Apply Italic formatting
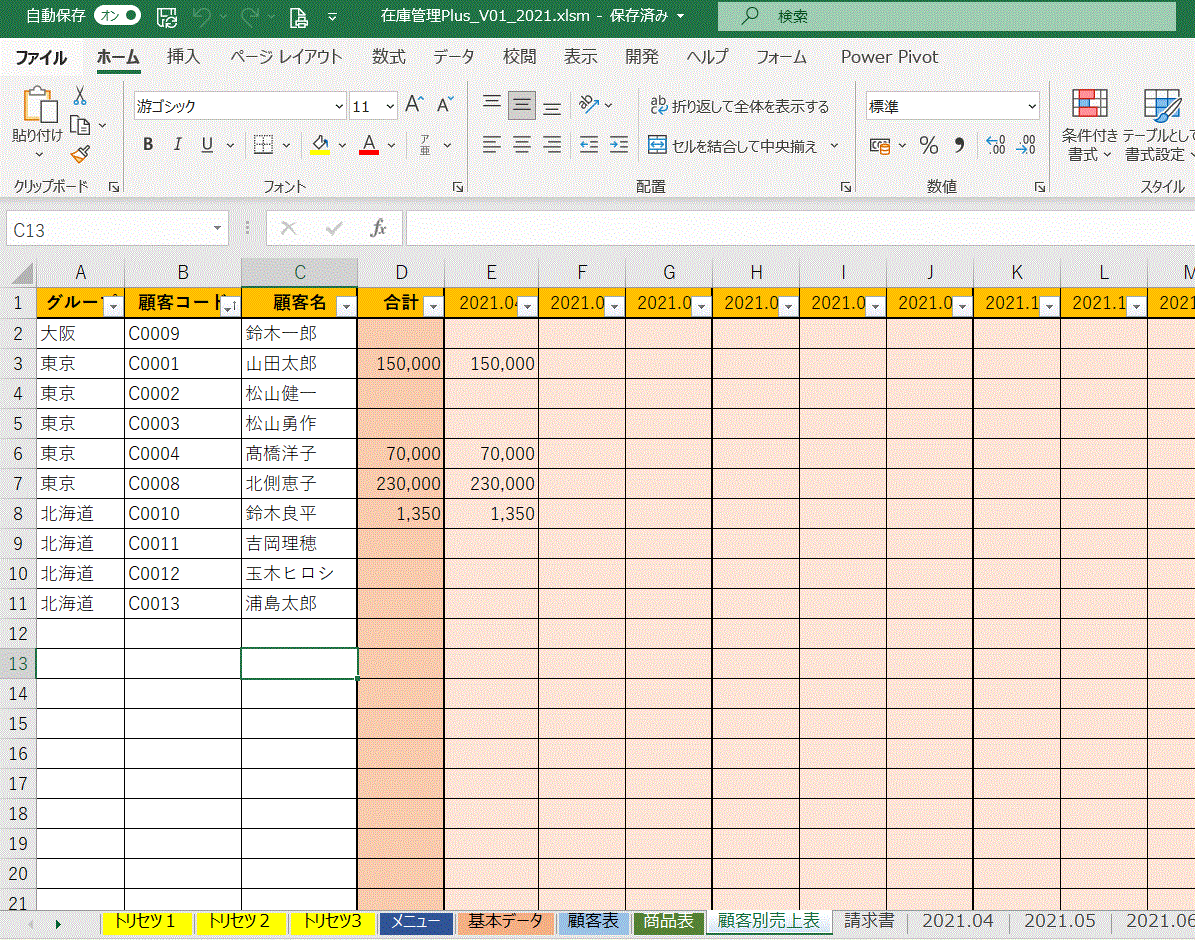 click(178, 144)
